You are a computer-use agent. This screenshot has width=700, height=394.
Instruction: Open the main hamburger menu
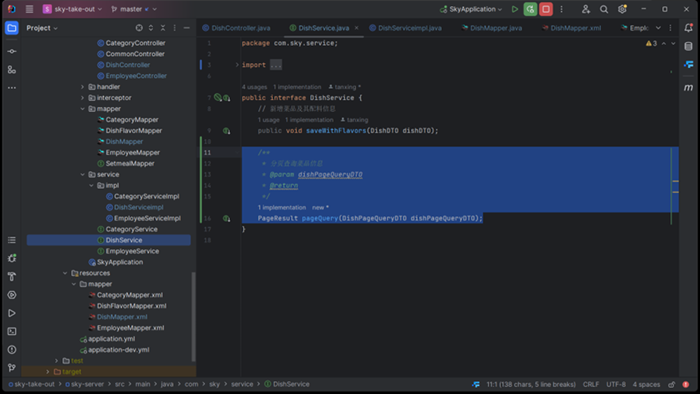[29, 9]
